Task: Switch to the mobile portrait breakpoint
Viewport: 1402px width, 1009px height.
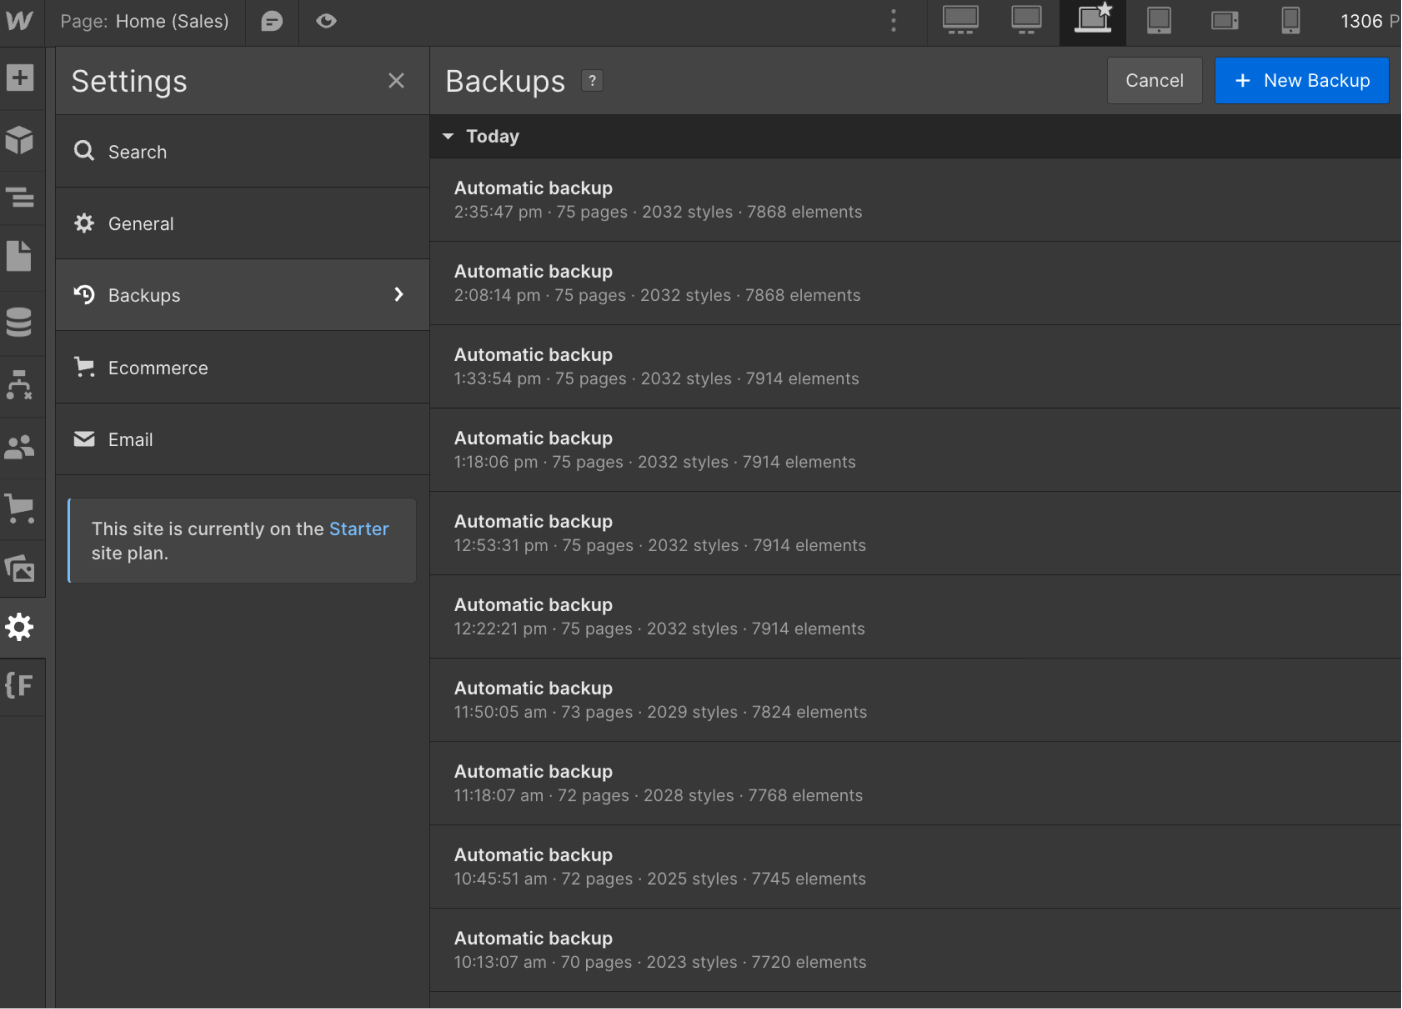Action: pyautogui.click(x=1290, y=21)
